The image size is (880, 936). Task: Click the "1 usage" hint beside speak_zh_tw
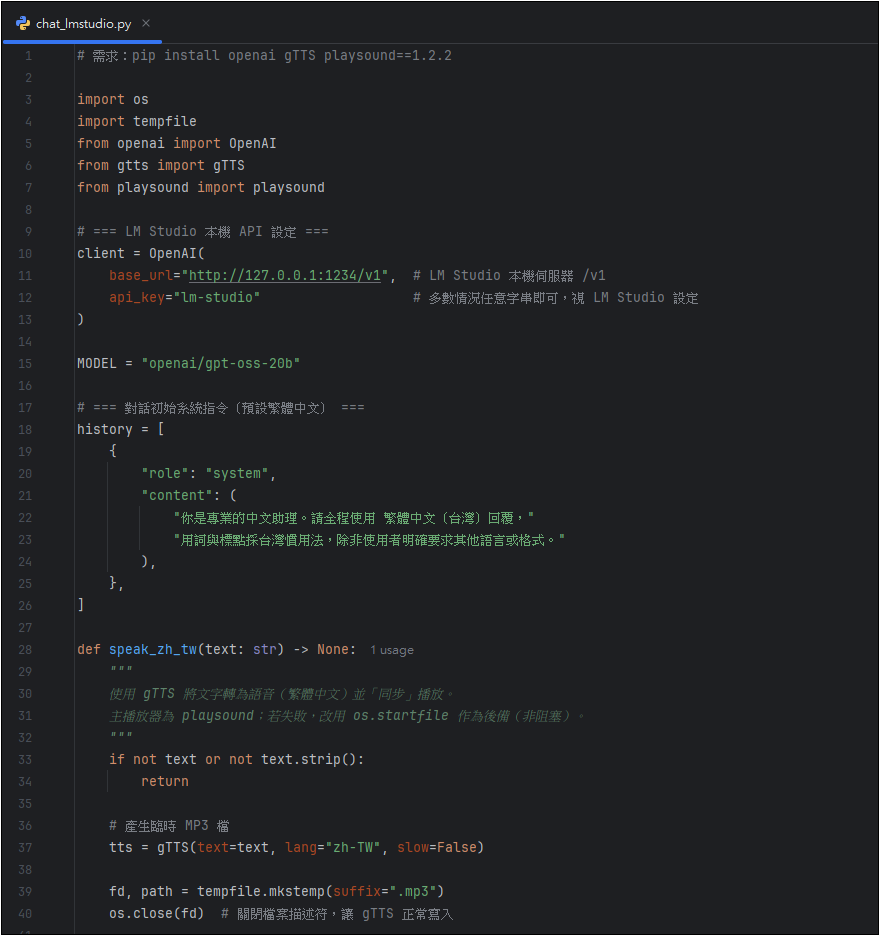391,650
